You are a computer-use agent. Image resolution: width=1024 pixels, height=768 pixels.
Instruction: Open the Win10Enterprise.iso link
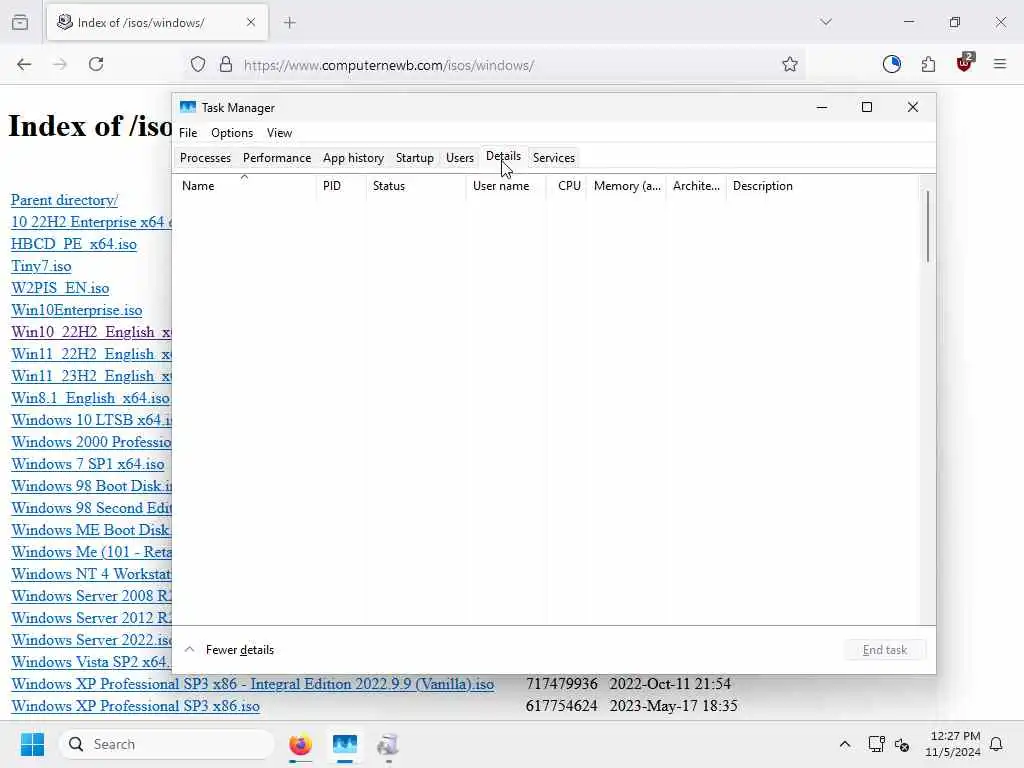76,310
